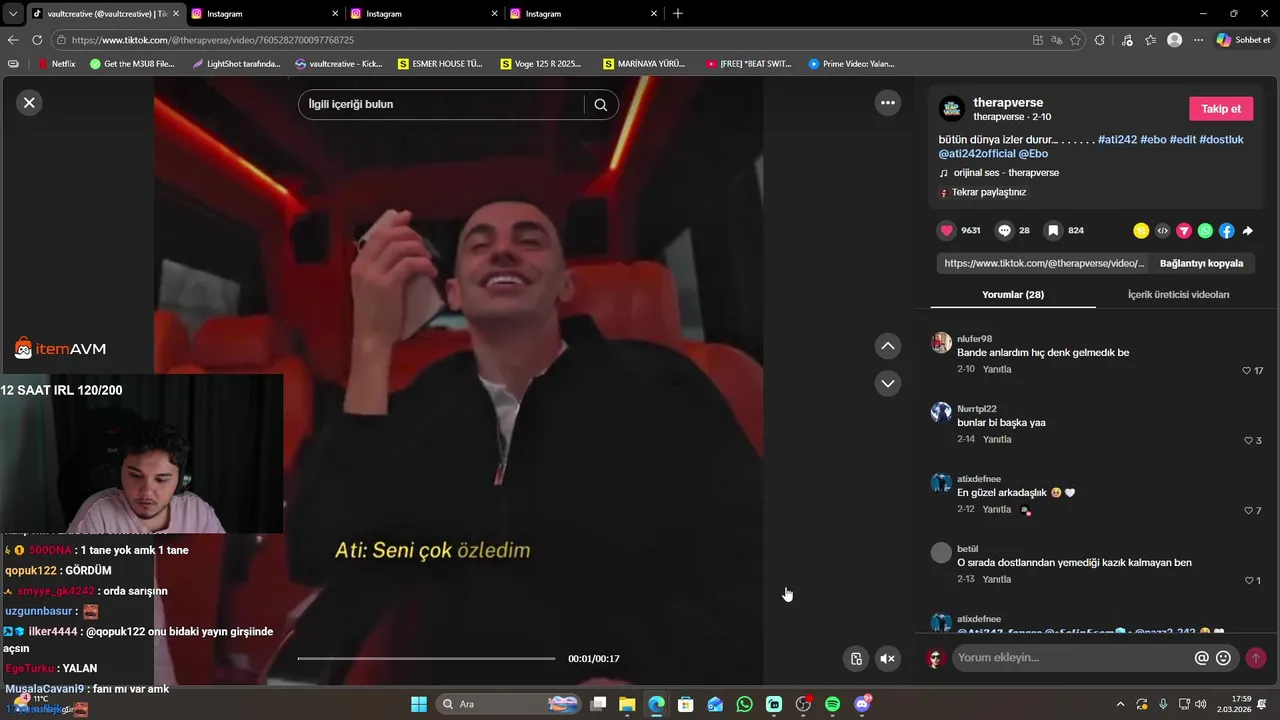Like betül's comment heart icon
Screen dimensions: 1280x720
(x=1248, y=581)
